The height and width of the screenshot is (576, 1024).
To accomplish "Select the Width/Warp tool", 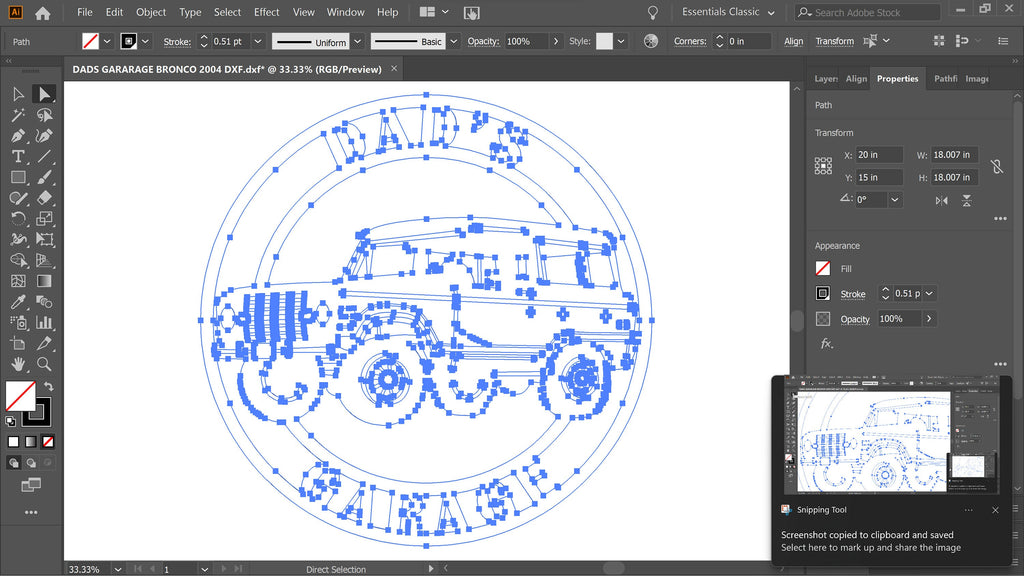I will click(18, 240).
